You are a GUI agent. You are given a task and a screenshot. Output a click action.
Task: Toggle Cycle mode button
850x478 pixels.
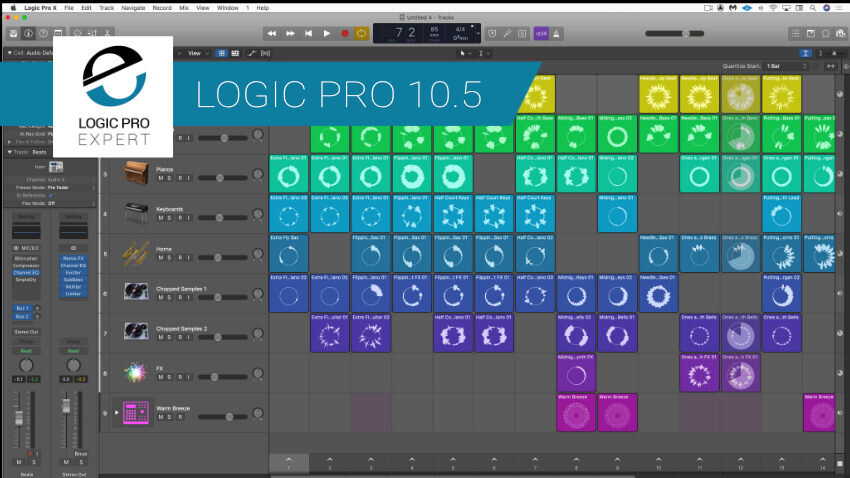tap(361, 34)
